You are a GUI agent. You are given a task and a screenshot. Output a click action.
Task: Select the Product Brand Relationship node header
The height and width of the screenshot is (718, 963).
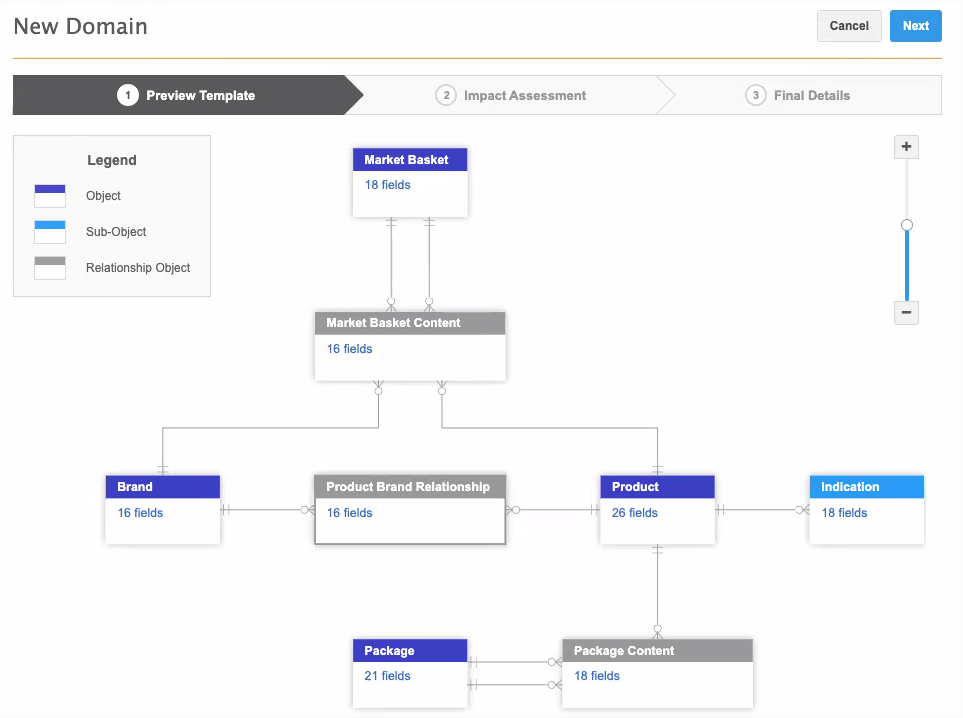click(409, 487)
